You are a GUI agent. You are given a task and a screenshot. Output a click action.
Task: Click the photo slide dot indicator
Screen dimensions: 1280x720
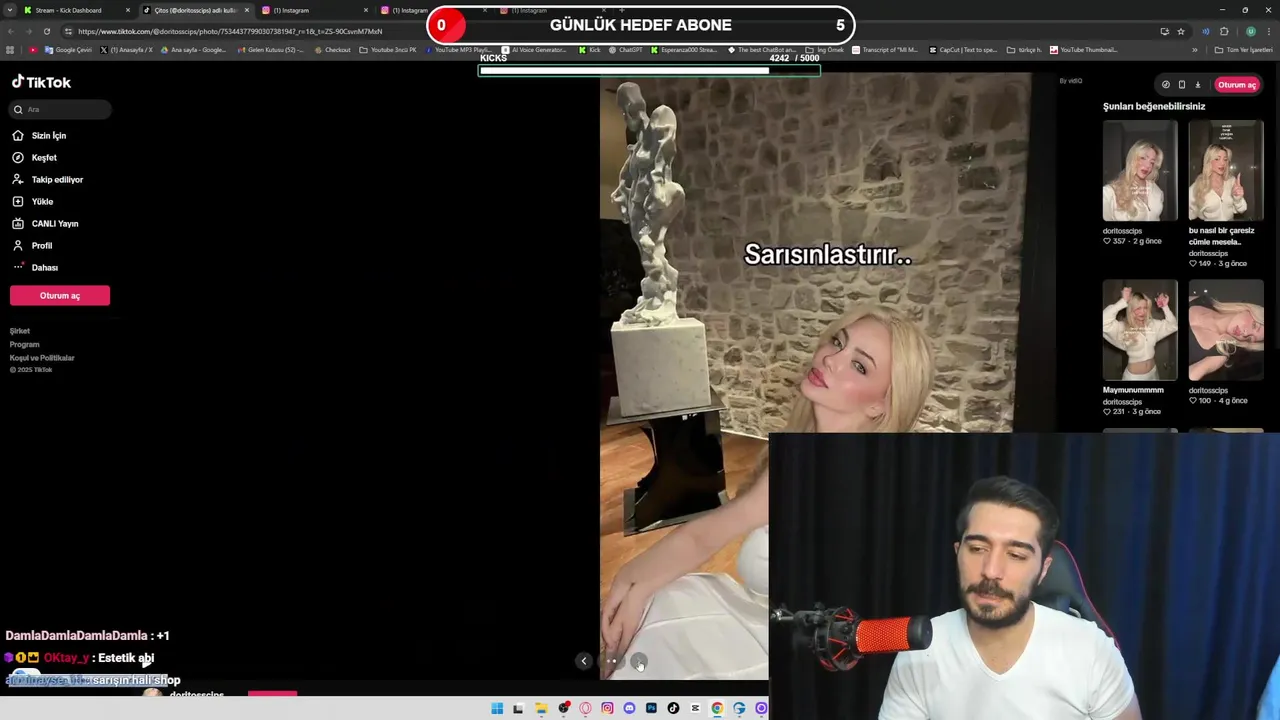point(611,661)
